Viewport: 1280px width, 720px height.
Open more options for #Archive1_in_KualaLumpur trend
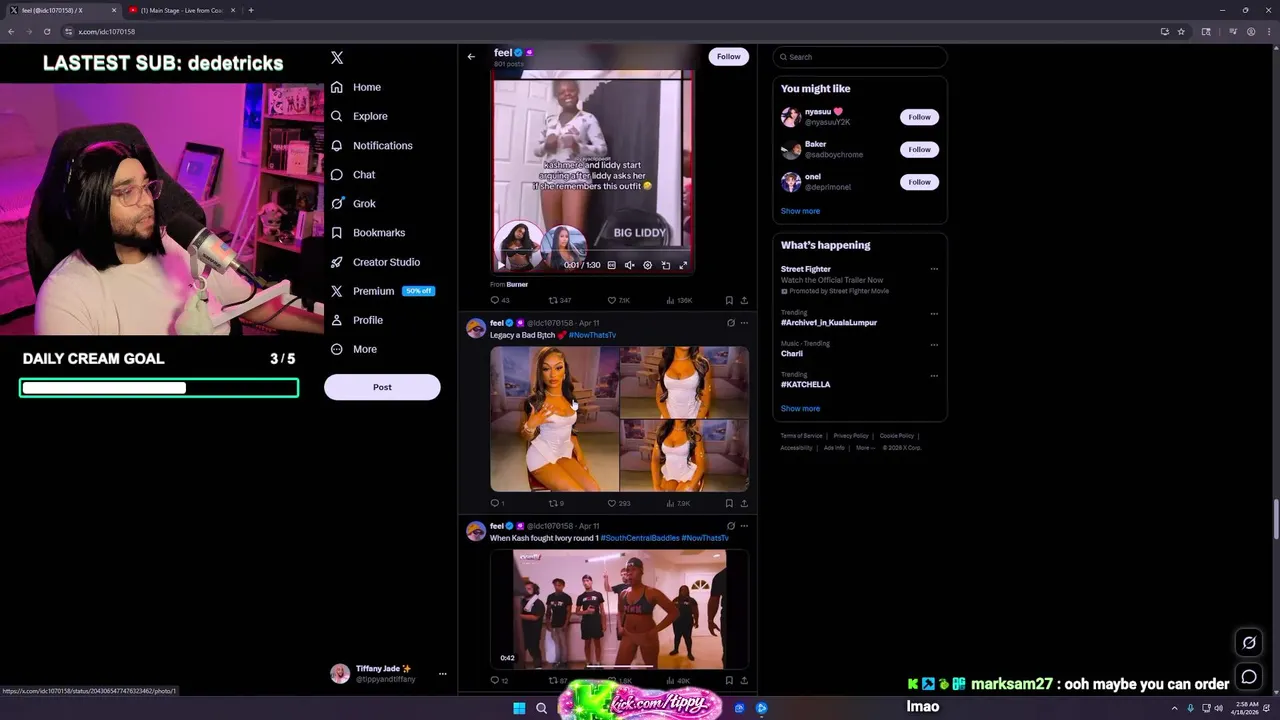[934, 313]
